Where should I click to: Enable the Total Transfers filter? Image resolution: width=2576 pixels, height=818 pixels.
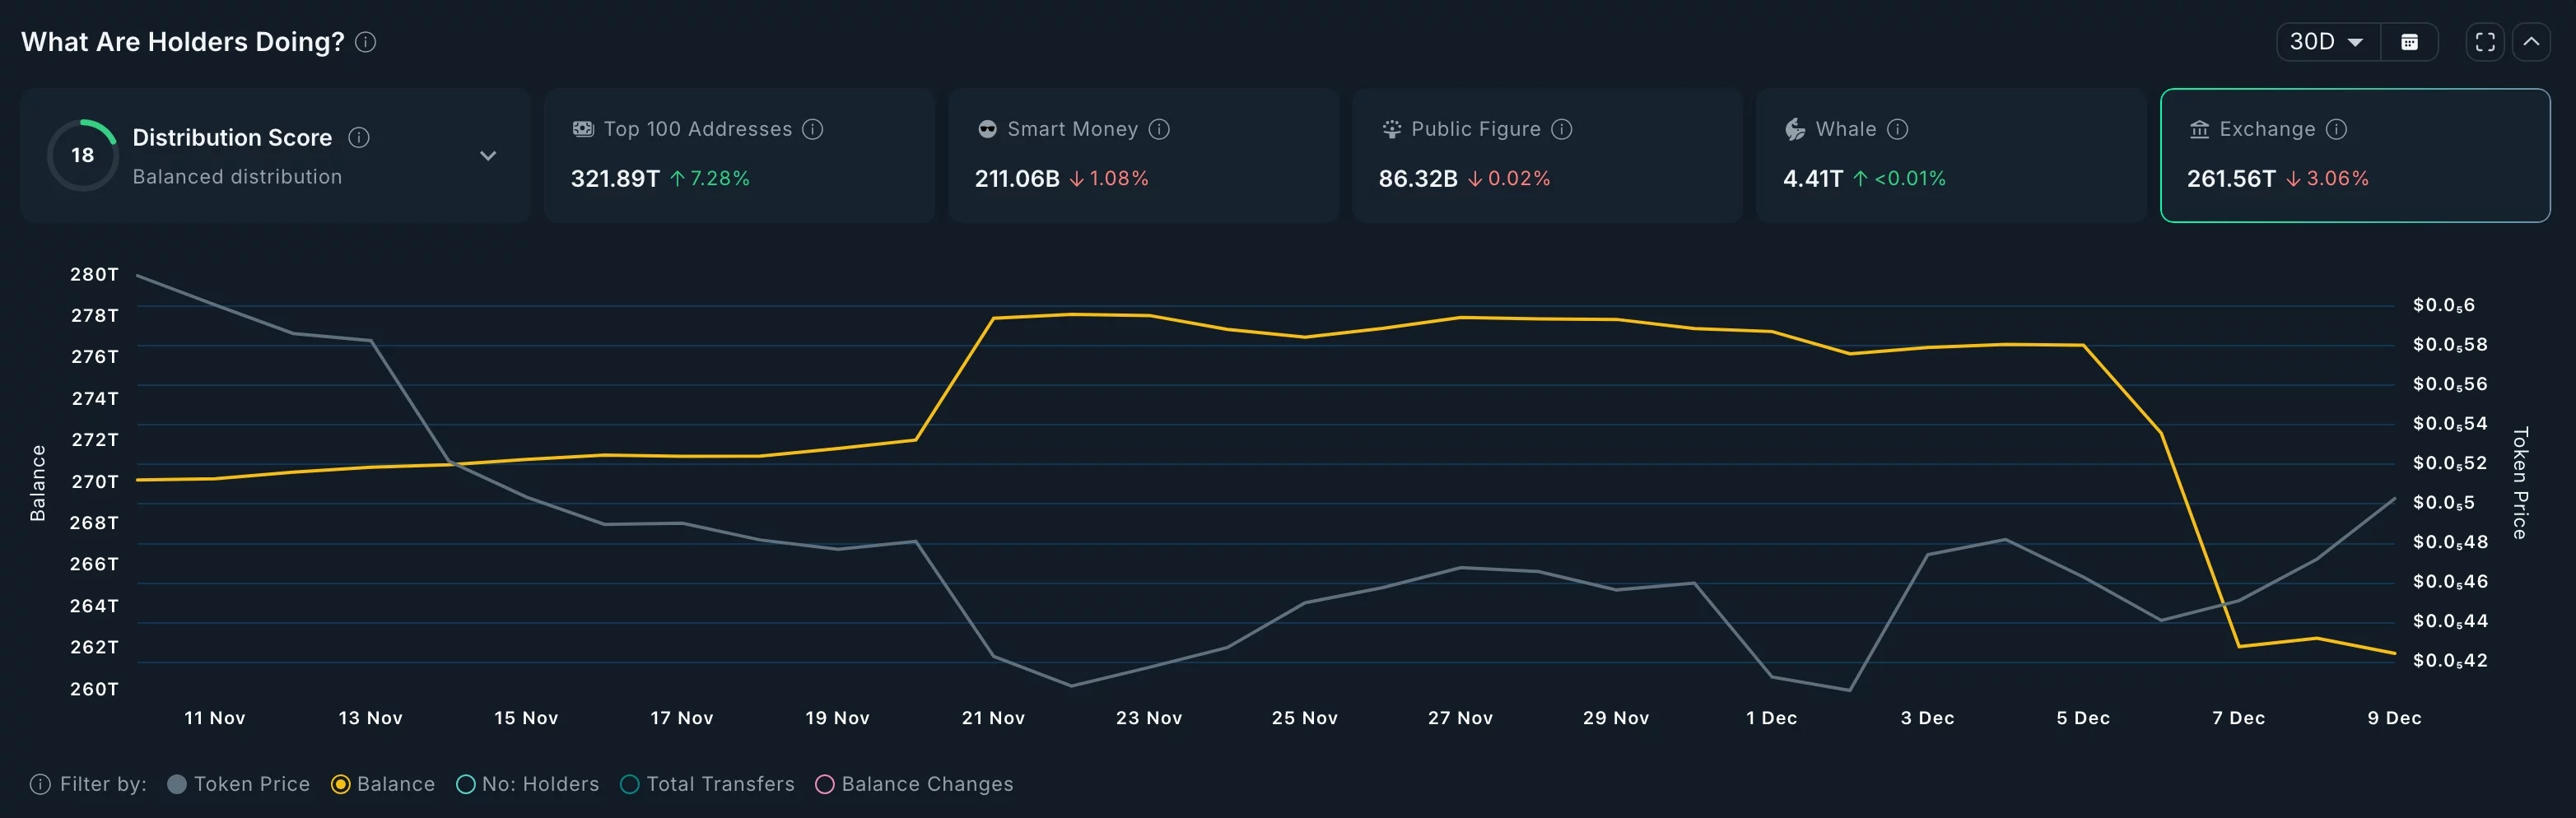629,784
